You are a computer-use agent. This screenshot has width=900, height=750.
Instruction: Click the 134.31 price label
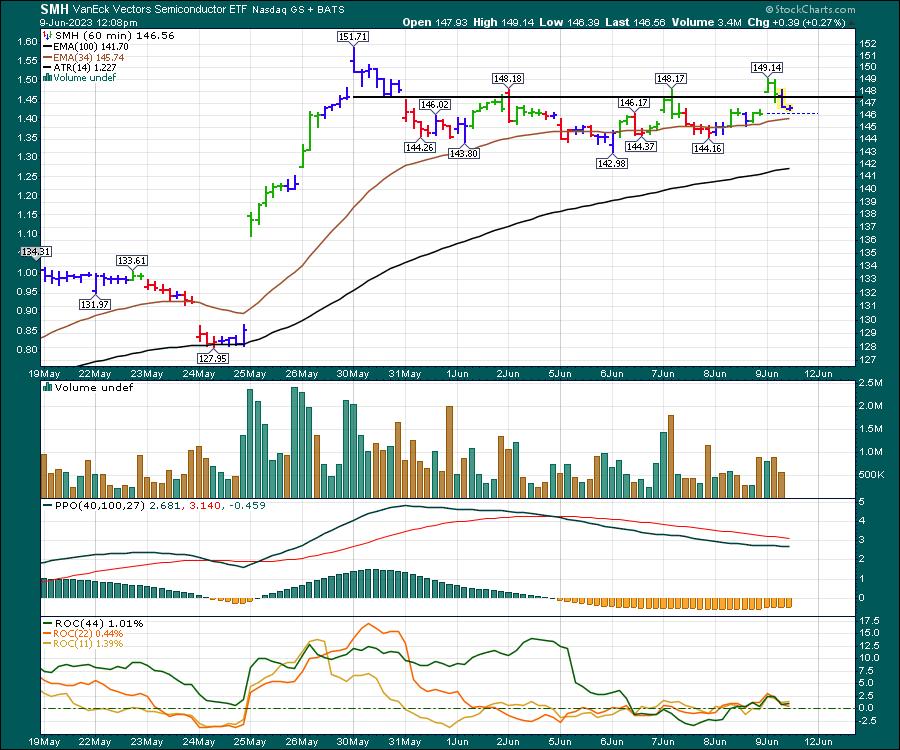point(36,251)
